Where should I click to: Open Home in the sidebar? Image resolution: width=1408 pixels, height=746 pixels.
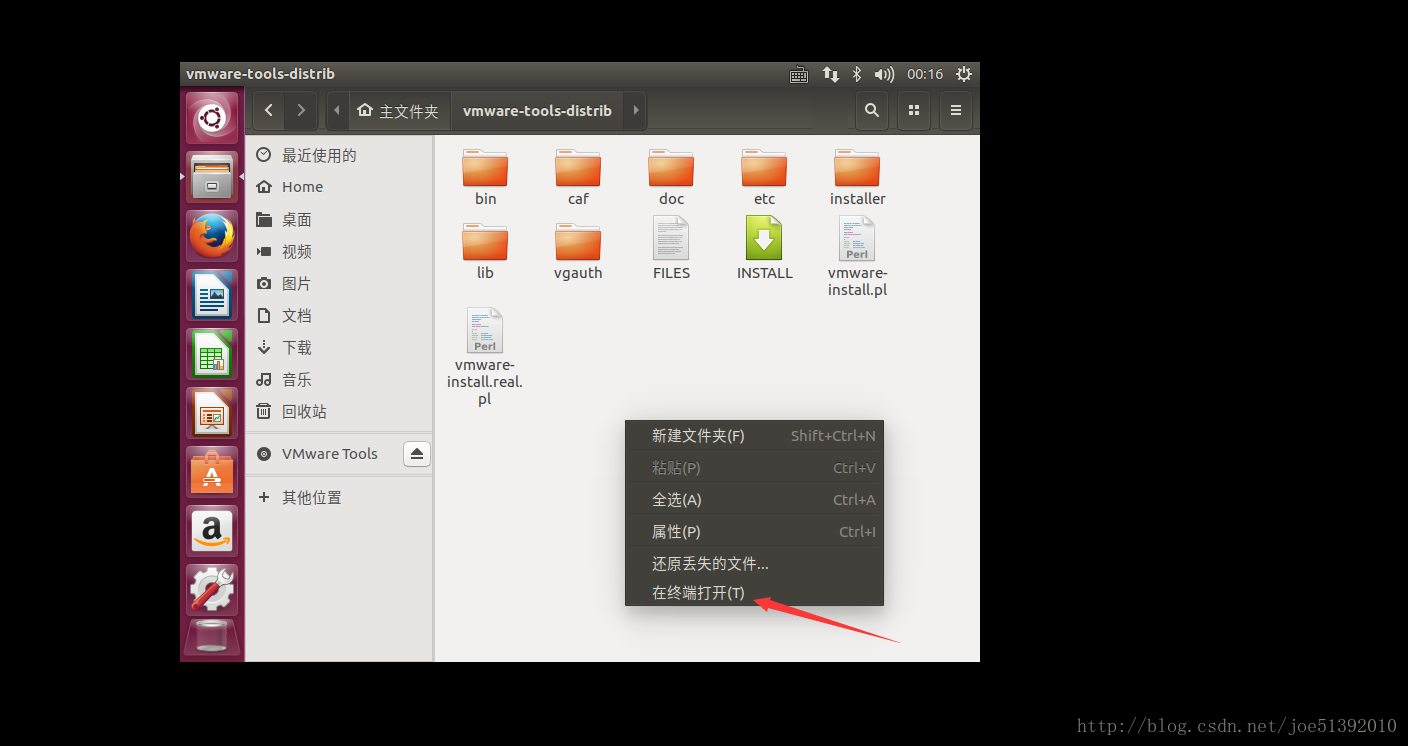click(x=338, y=187)
